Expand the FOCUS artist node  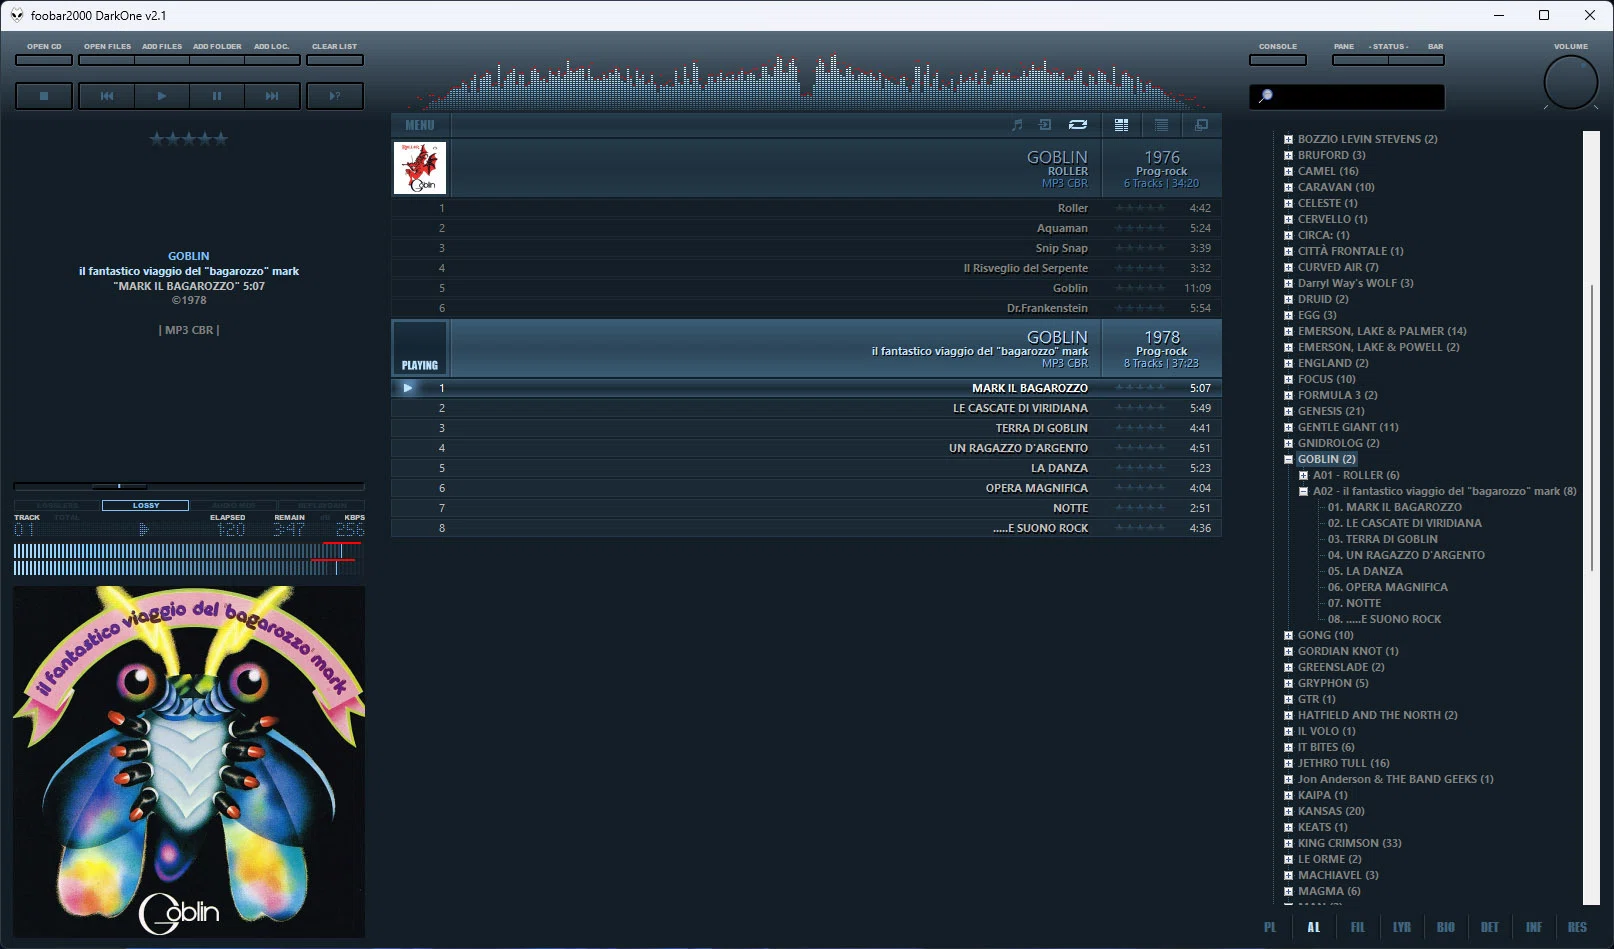(1289, 380)
